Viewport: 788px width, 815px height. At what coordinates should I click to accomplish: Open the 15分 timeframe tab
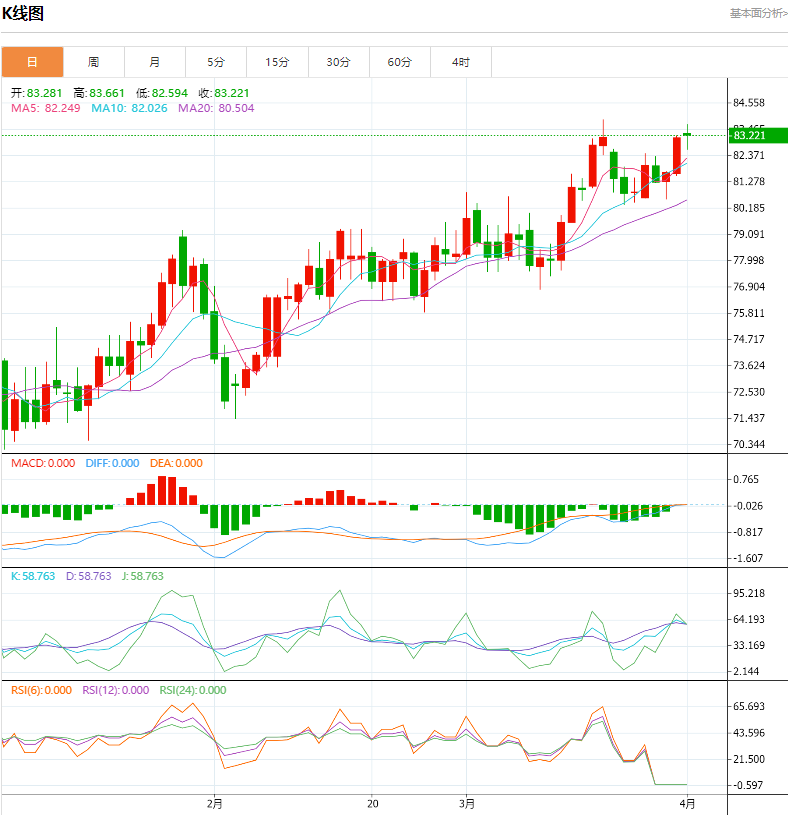pyautogui.click(x=277, y=62)
